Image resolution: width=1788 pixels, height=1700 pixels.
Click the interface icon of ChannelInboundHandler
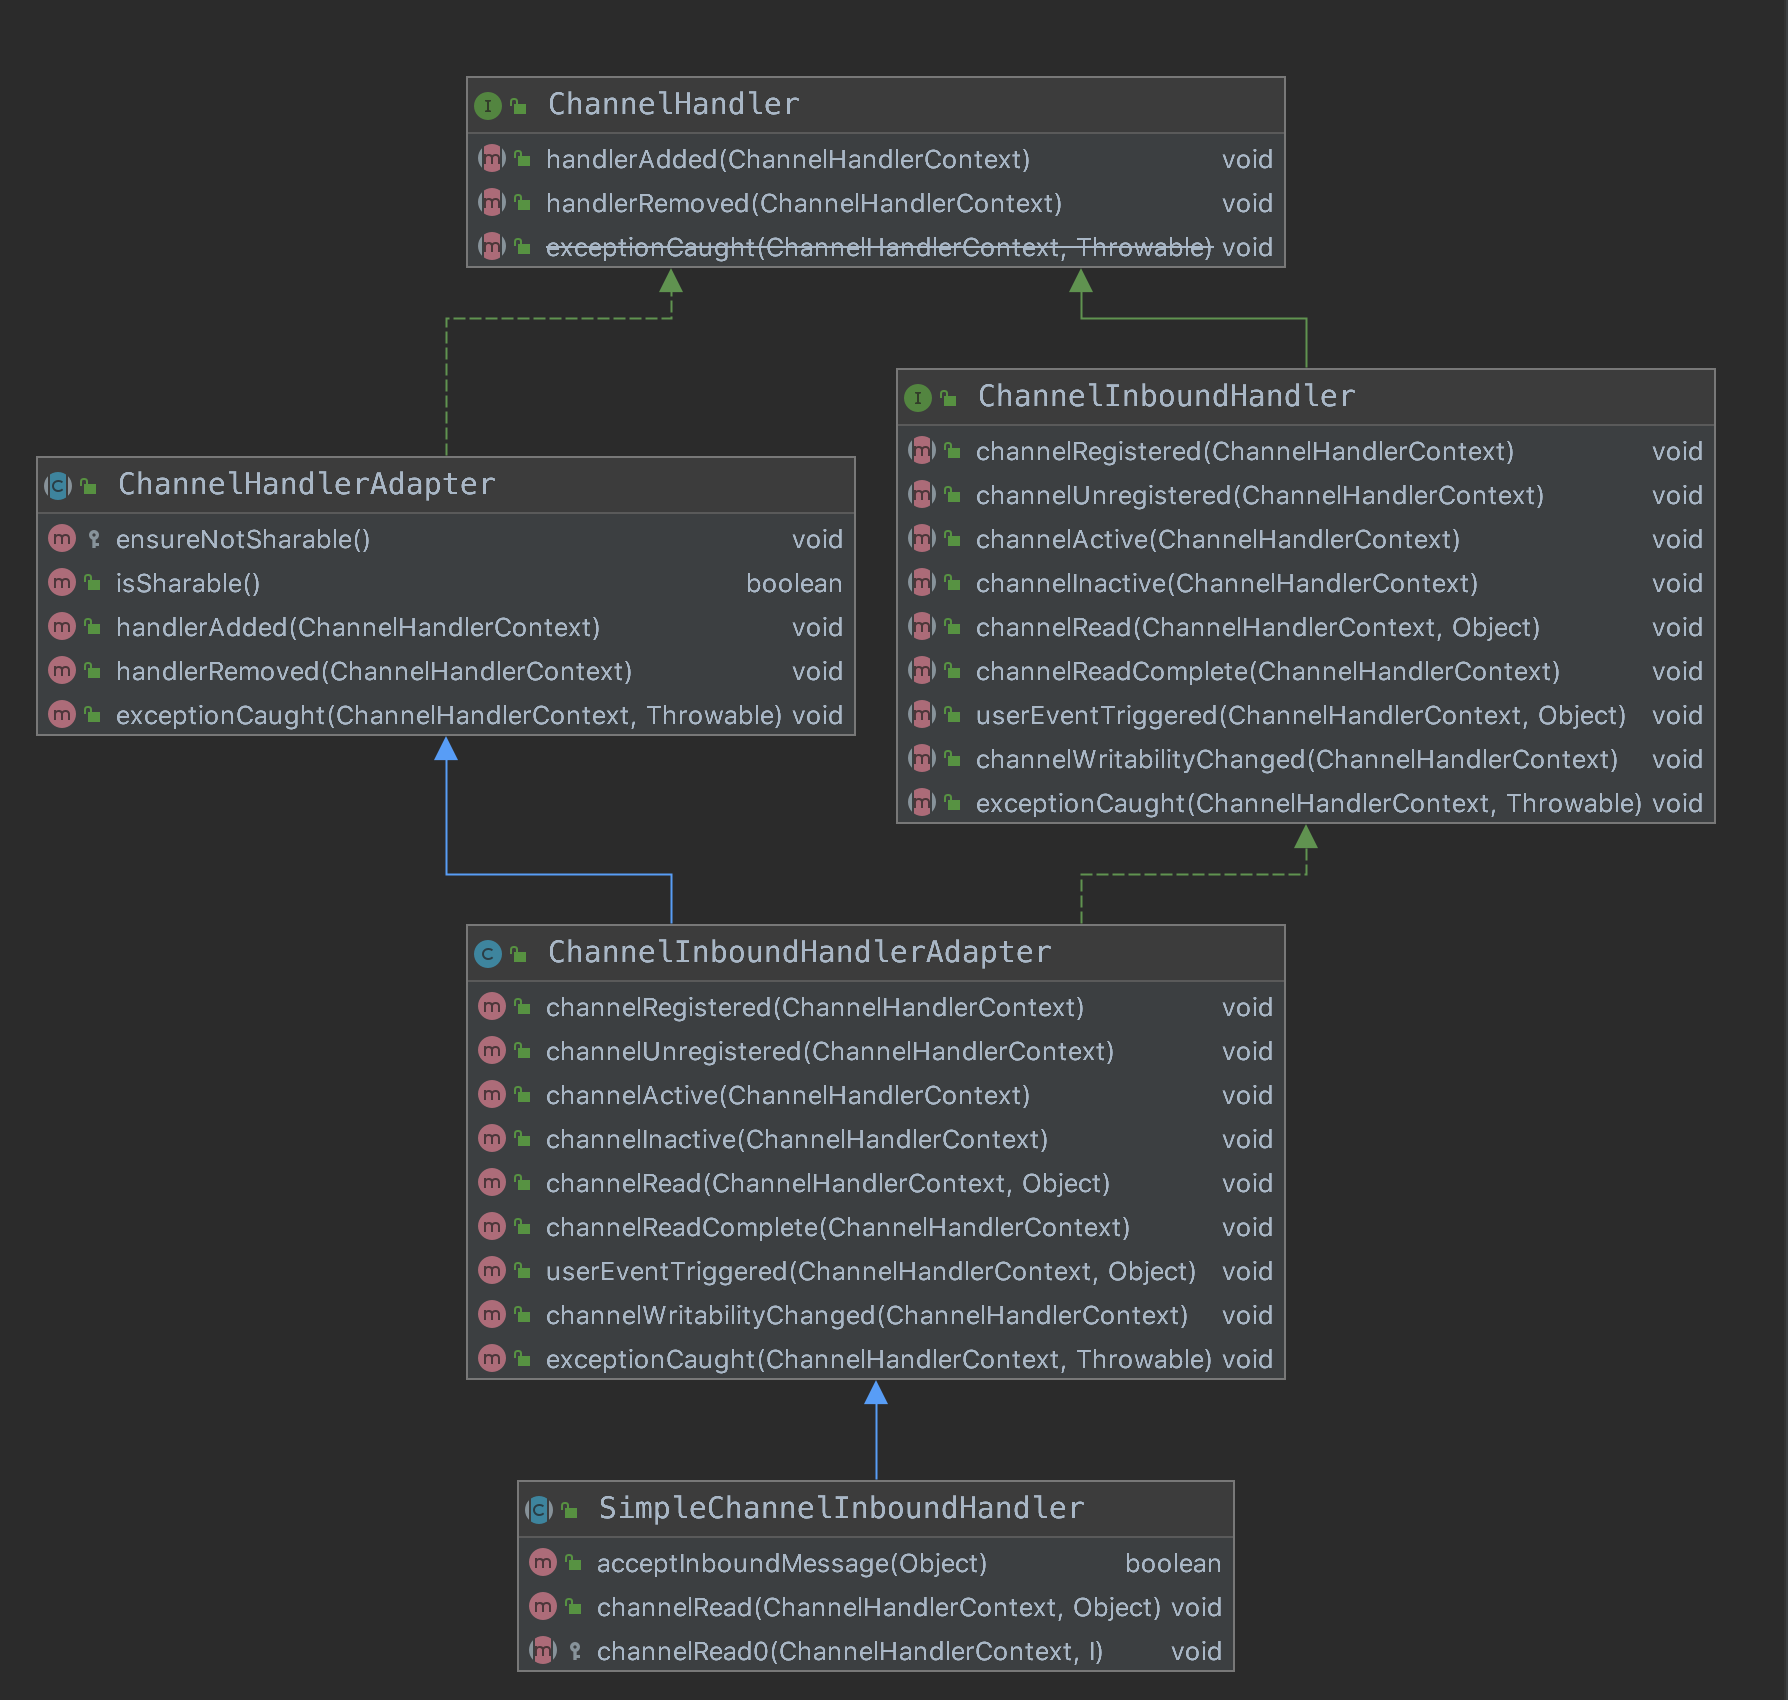pyautogui.click(x=917, y=396)
